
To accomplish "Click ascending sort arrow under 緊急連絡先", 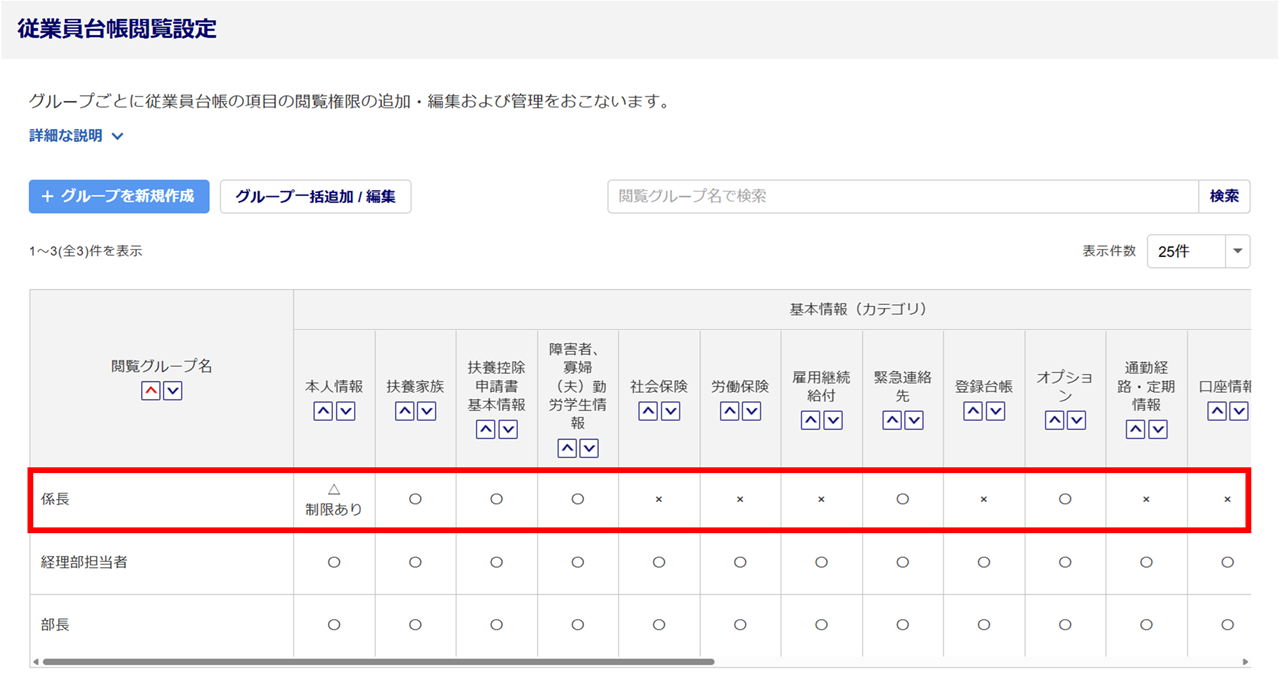I will click(x=892, y=421).
